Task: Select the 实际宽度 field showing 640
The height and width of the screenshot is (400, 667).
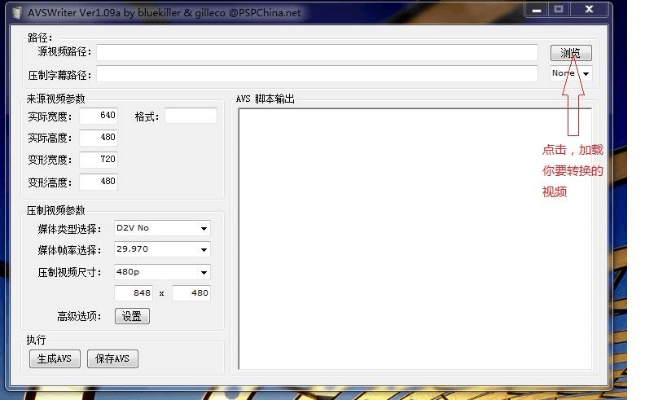Action: coord(98,116)
